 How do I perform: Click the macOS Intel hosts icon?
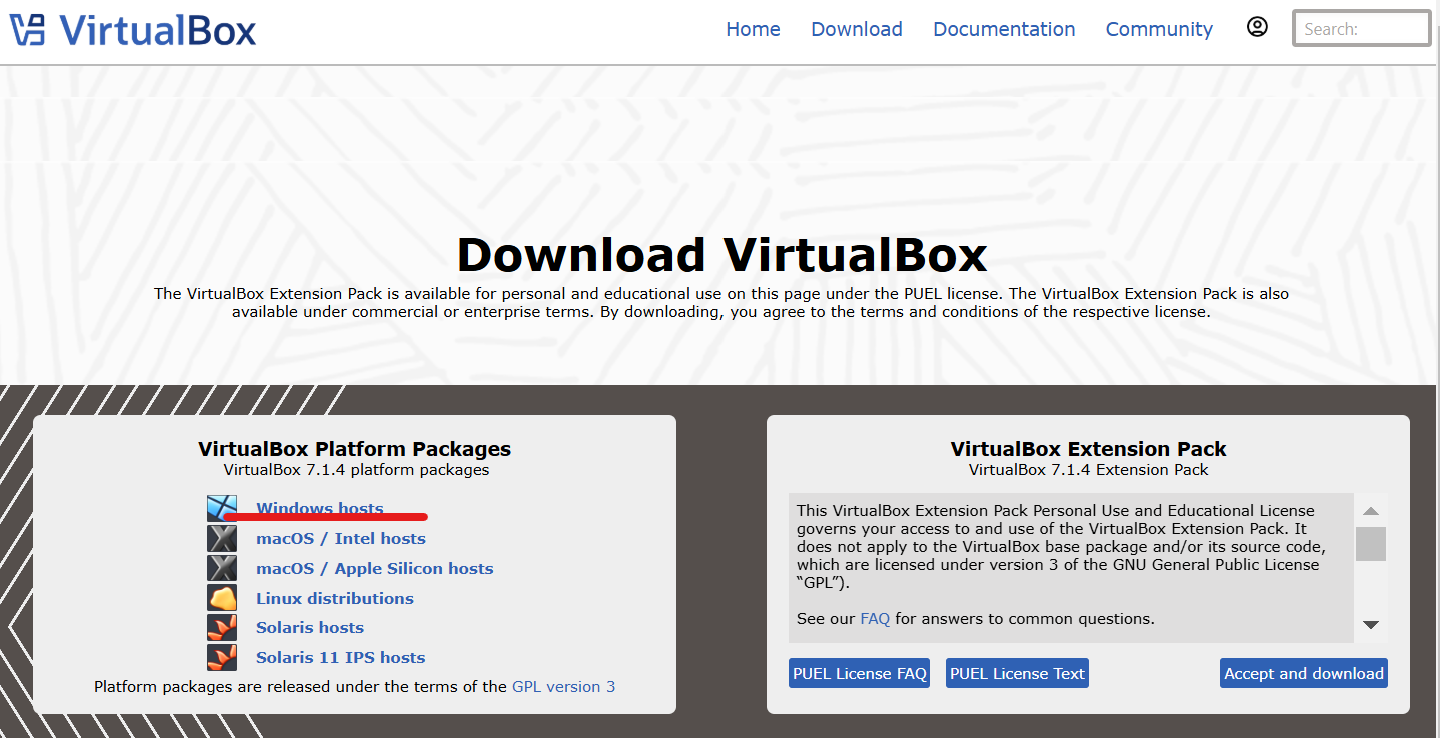click(222, 539)
